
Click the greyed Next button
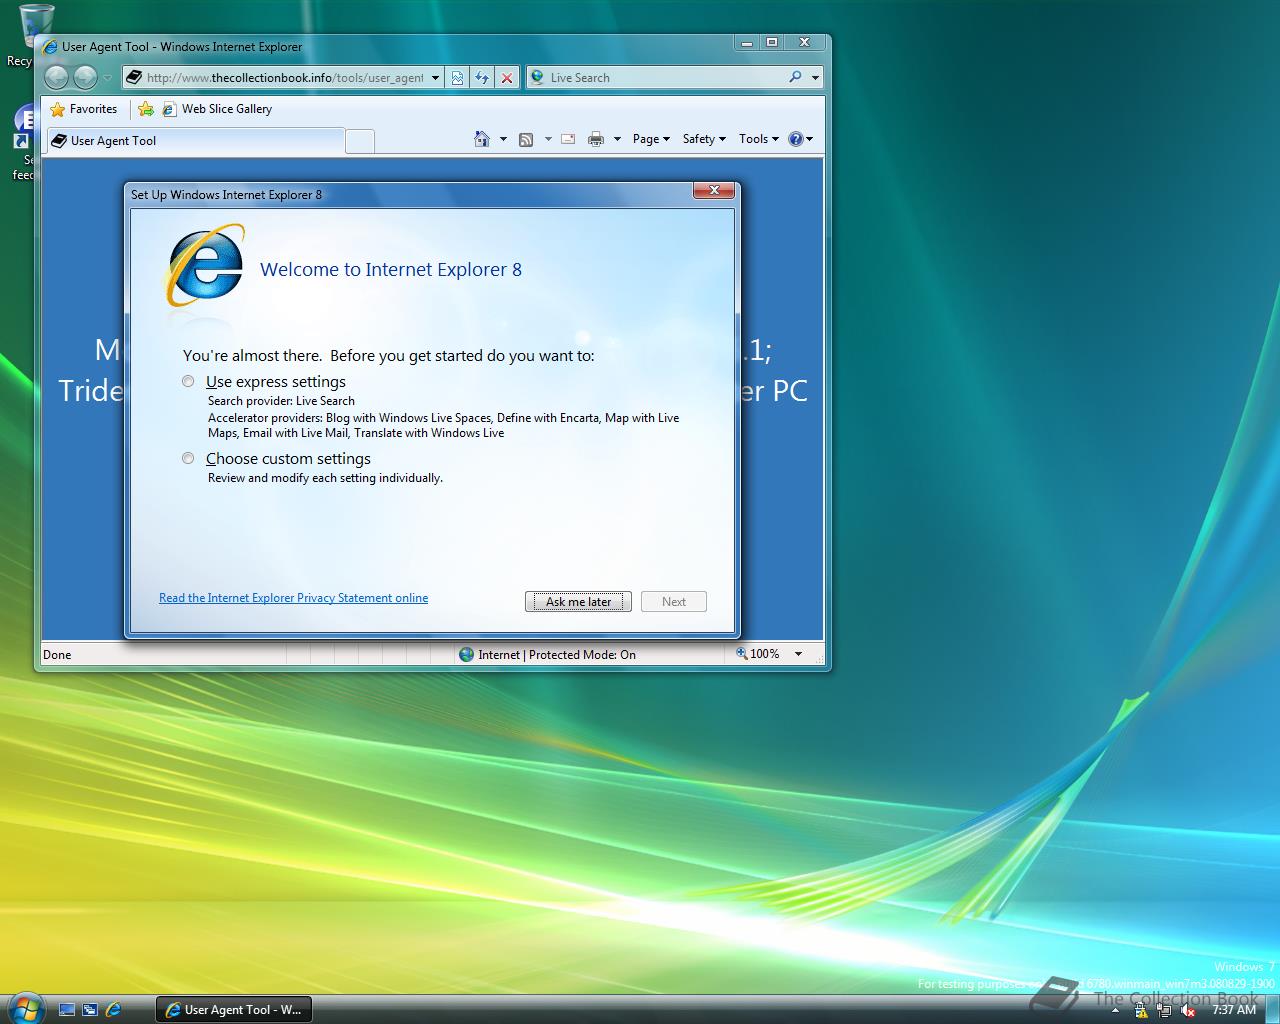674,601
